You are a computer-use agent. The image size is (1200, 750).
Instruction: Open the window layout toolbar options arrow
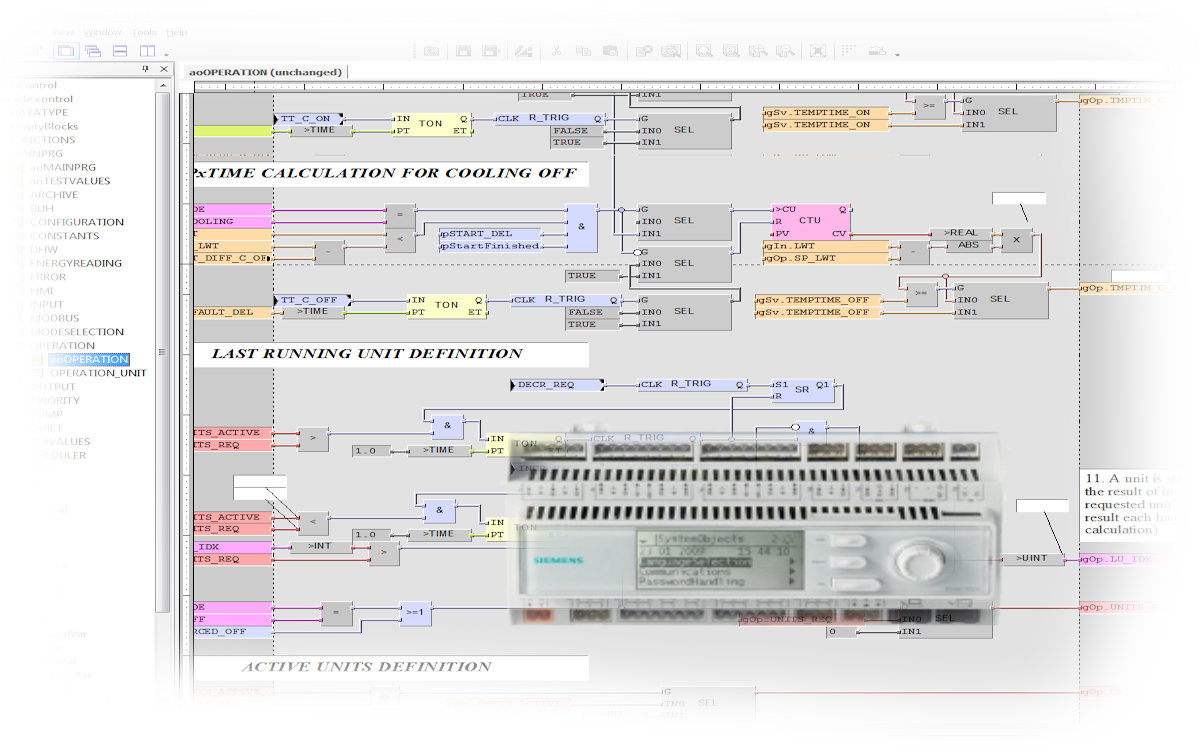click(166, 53)
